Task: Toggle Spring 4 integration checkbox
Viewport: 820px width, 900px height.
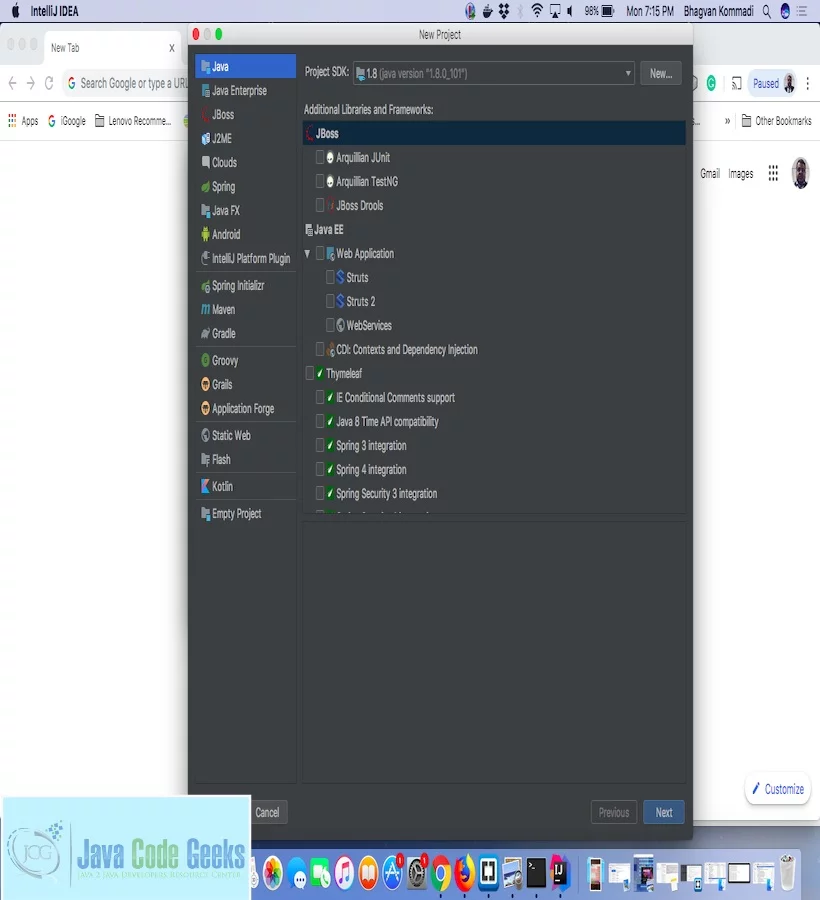Action: [320, 470]
